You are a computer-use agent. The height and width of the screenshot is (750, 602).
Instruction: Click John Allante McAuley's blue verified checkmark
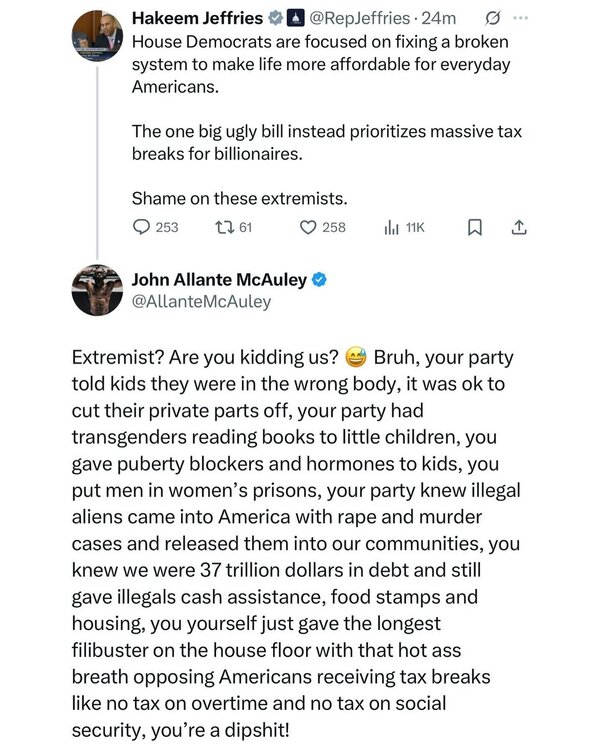click(319, 280)
